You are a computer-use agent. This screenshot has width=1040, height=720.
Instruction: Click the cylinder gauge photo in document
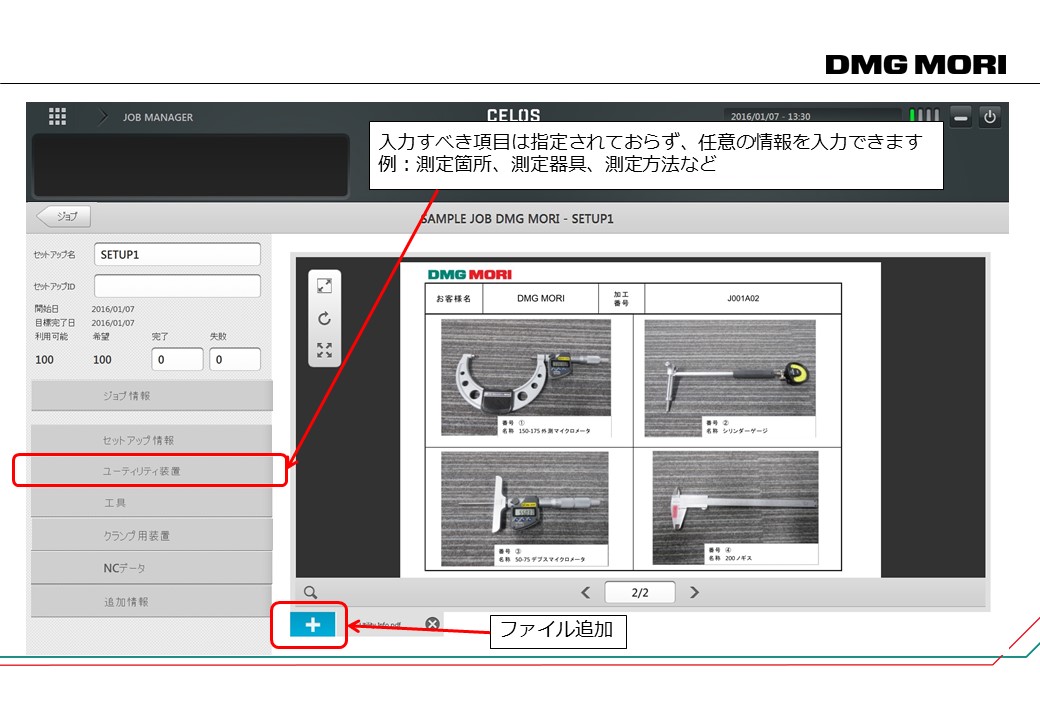(730, 378)
